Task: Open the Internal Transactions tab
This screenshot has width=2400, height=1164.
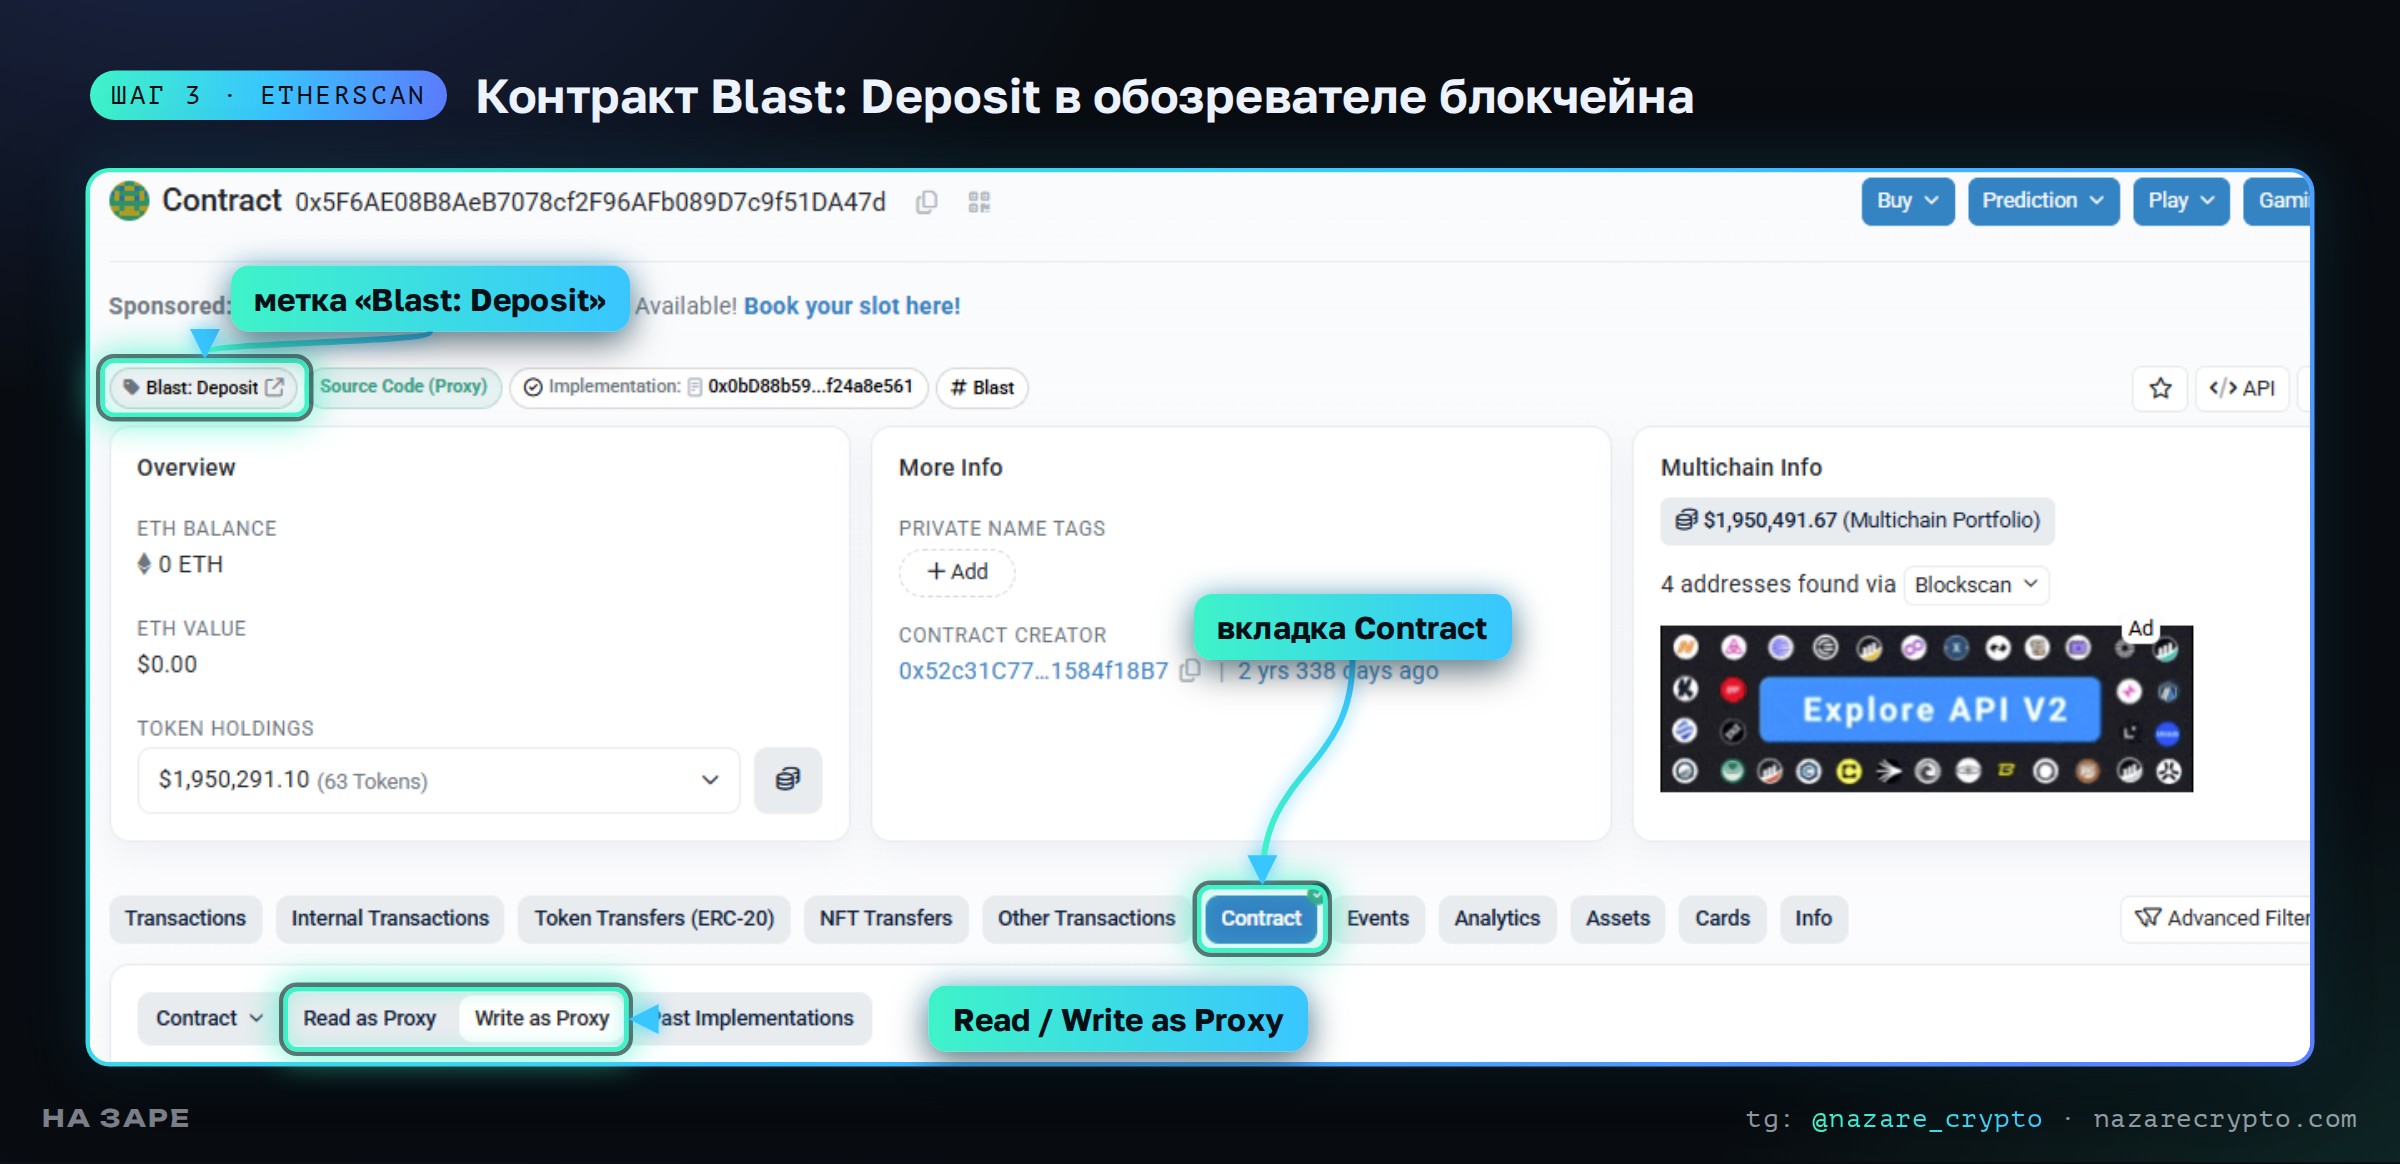Action: click(390, 918)
